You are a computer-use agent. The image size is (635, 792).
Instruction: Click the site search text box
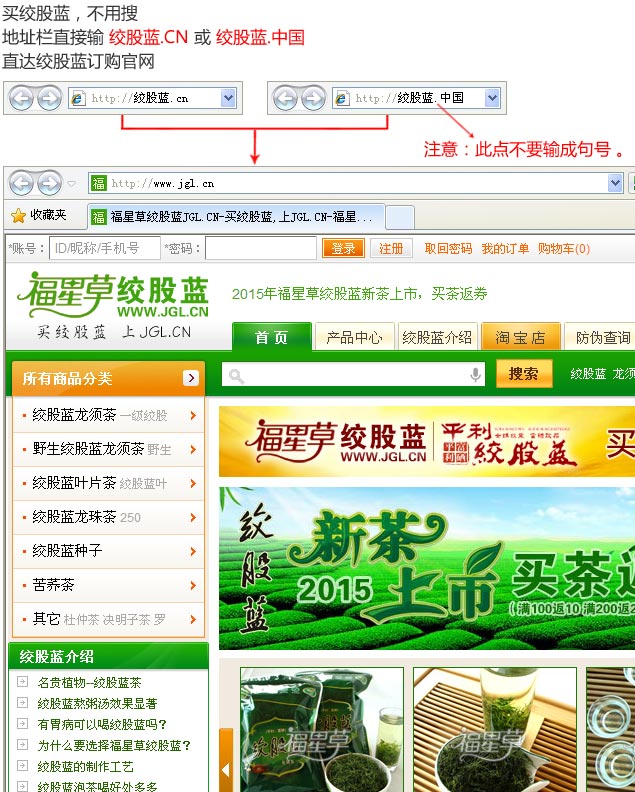click(x=353, y=375)
